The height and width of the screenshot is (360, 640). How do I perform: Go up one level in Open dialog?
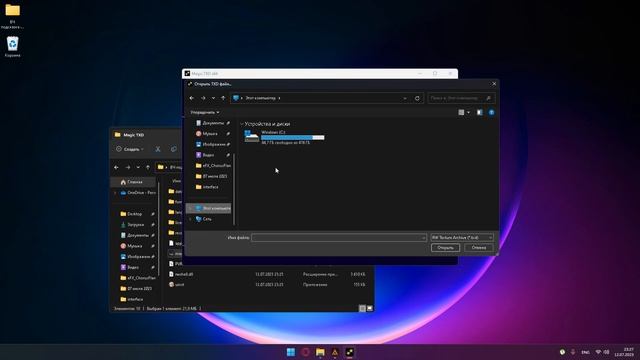point(223,98)
